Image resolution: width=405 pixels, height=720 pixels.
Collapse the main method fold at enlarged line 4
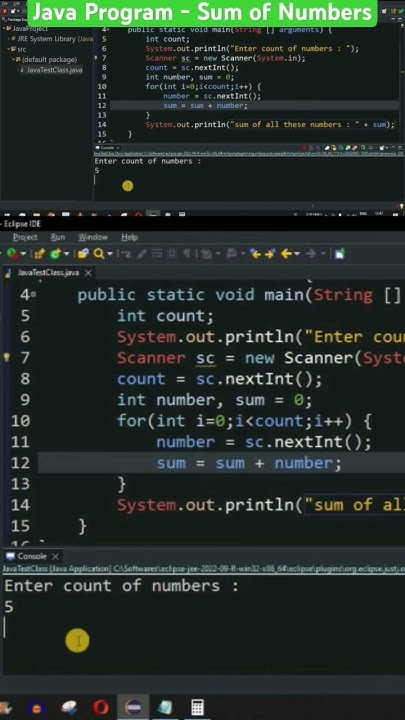[33, 295]
